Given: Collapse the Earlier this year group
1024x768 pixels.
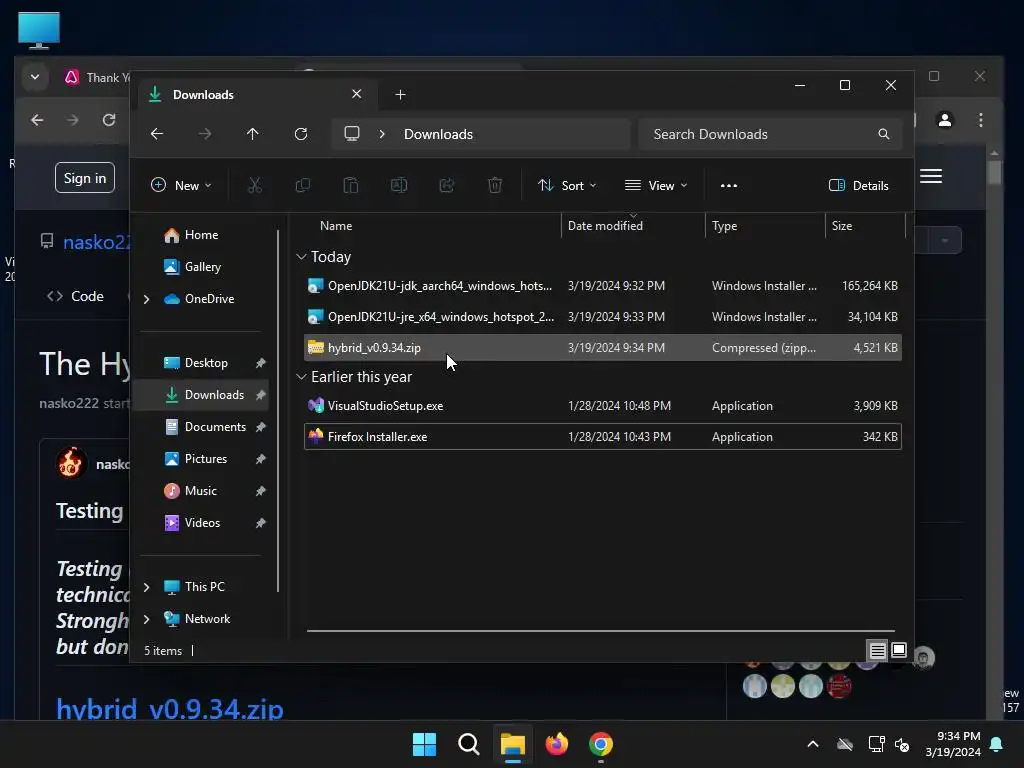Looking at the screenshot, I should pos(301,377).
